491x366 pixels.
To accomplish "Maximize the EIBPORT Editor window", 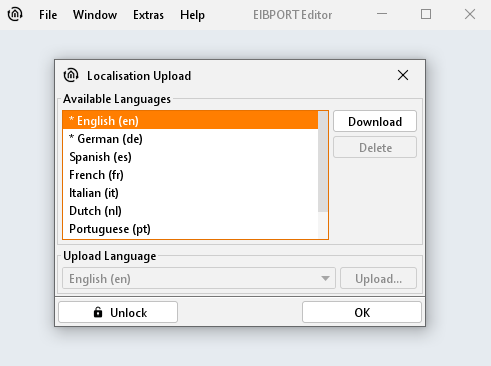I will click(x=426, y=14).
